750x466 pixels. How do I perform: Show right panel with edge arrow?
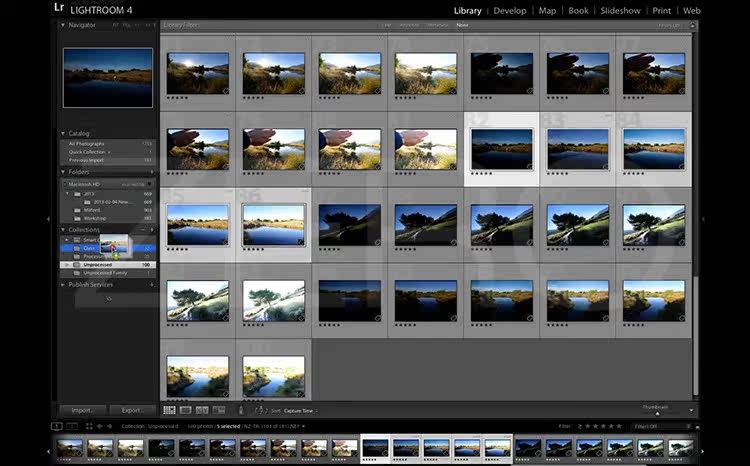tap(702, 219)
